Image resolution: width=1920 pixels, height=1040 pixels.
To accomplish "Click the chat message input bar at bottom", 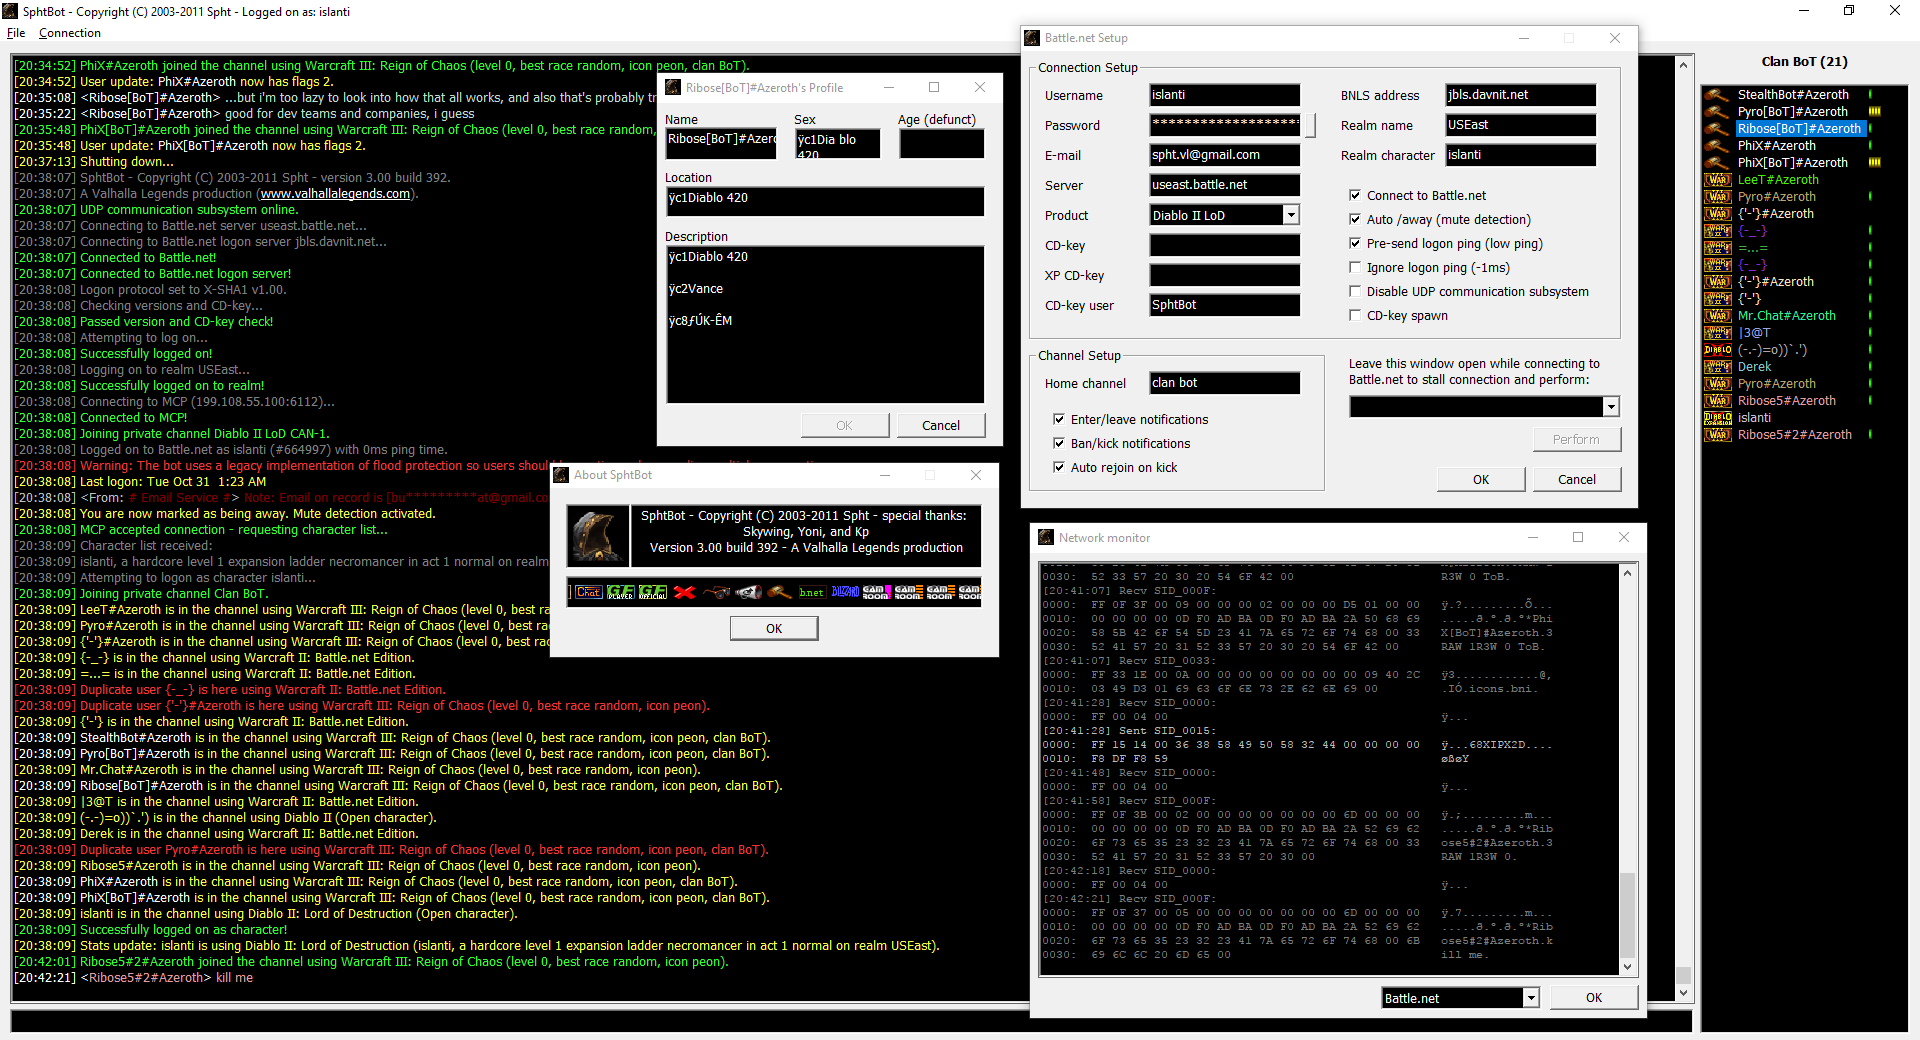I will point(851,1021).
